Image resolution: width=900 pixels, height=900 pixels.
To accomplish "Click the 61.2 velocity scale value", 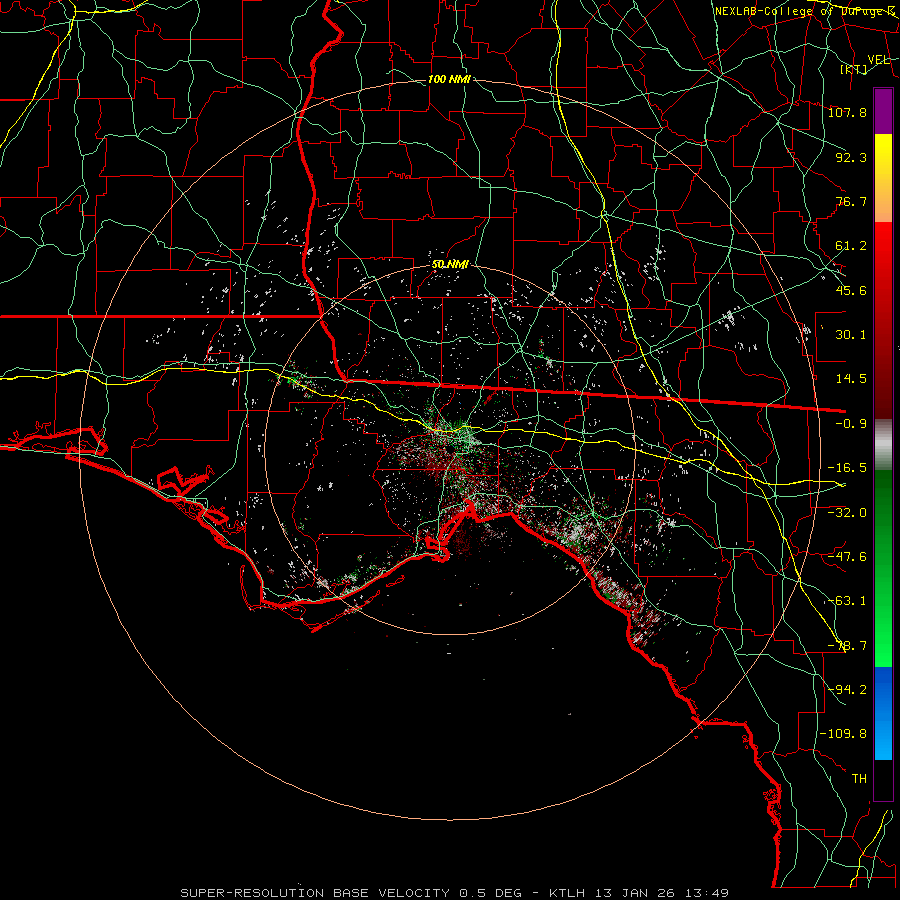I will pos(851,246).
